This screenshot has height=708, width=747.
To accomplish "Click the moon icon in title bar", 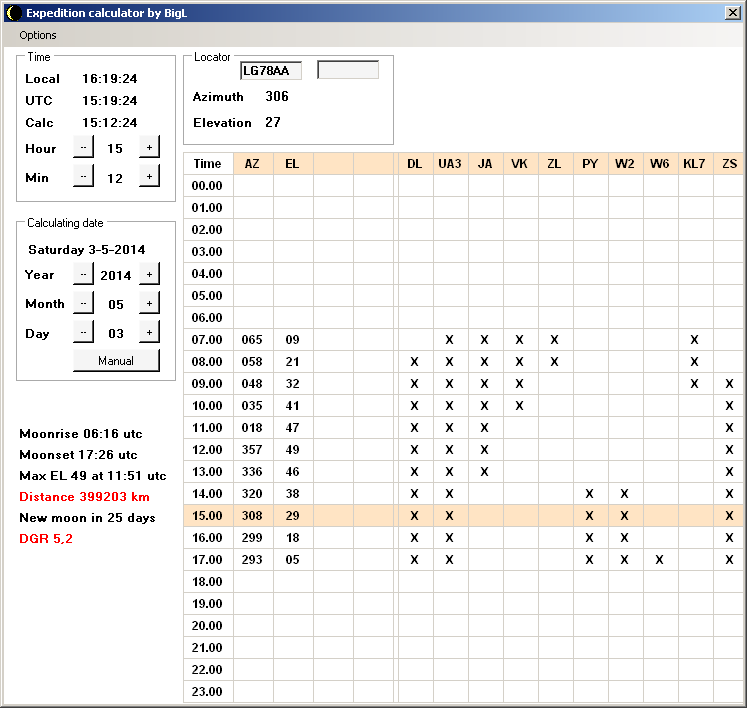I will point(13,13).
